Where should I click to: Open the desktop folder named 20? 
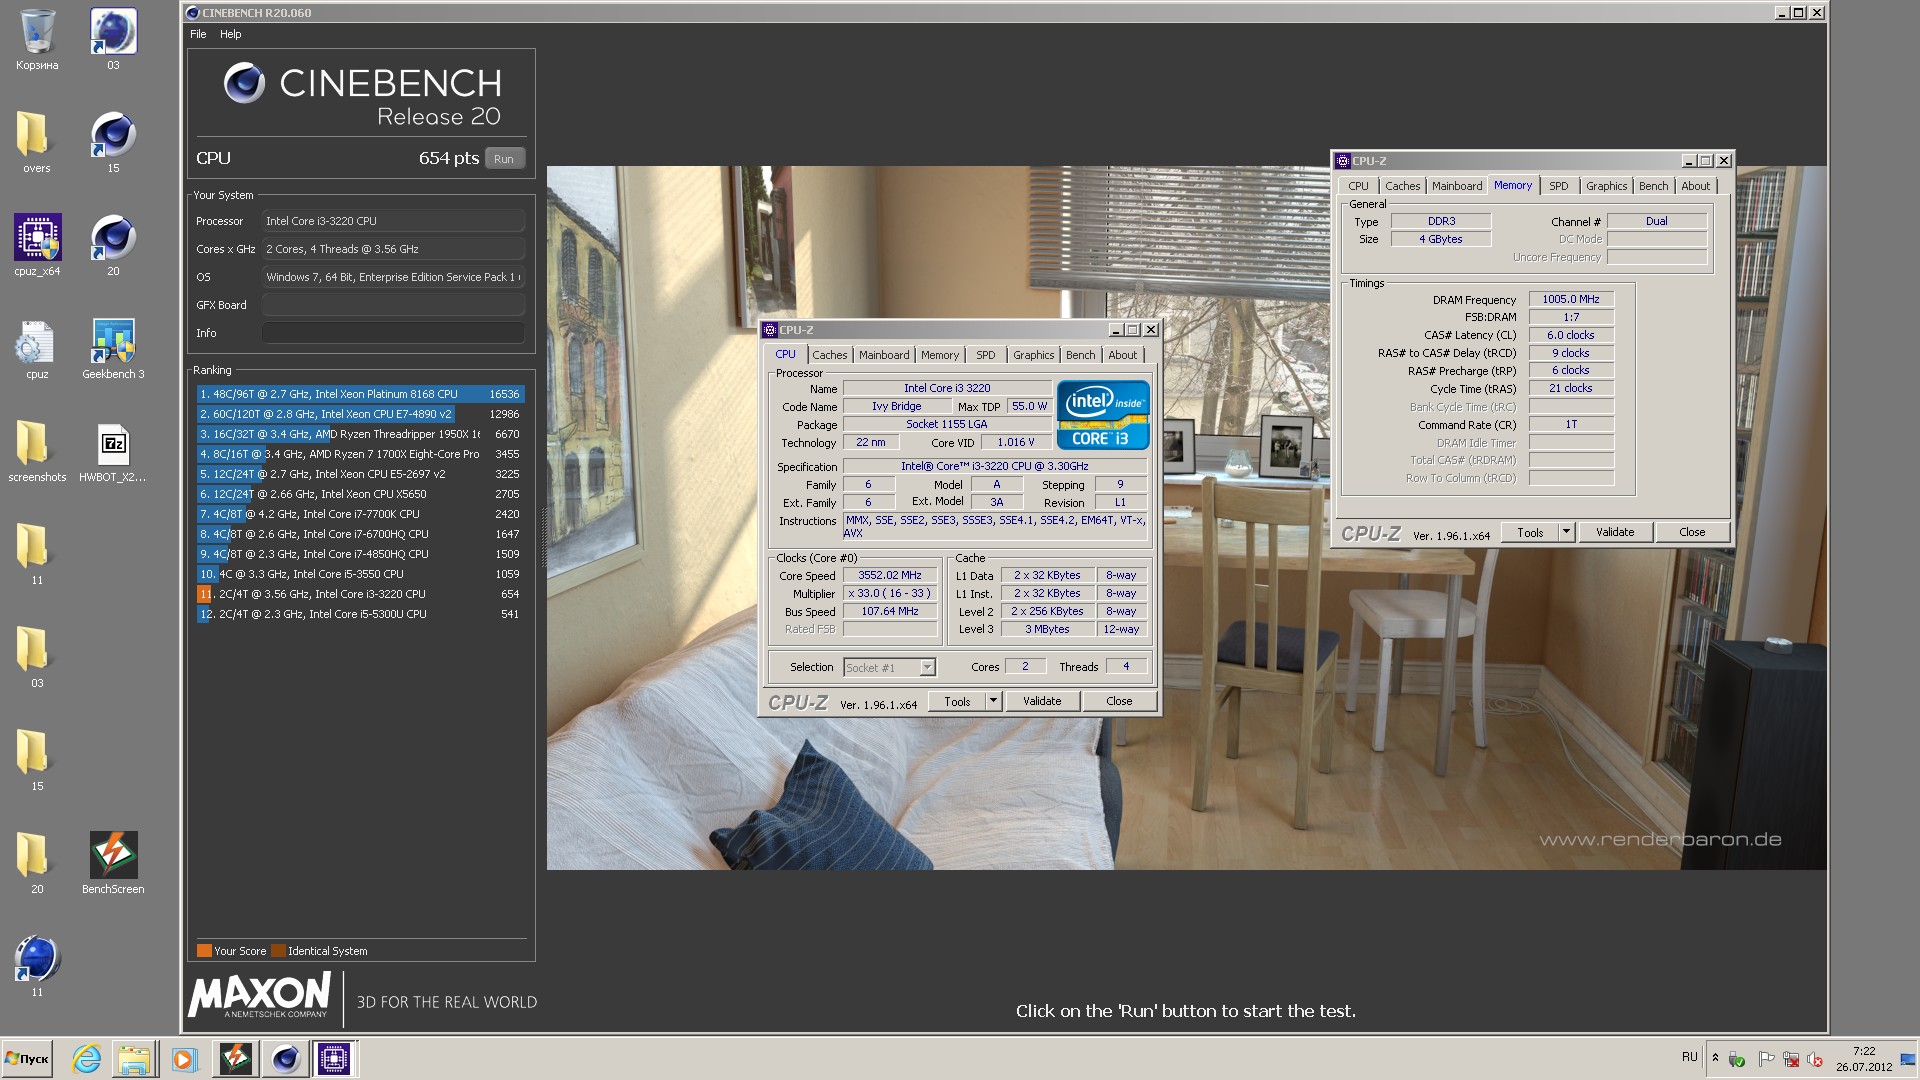[37, 864]
